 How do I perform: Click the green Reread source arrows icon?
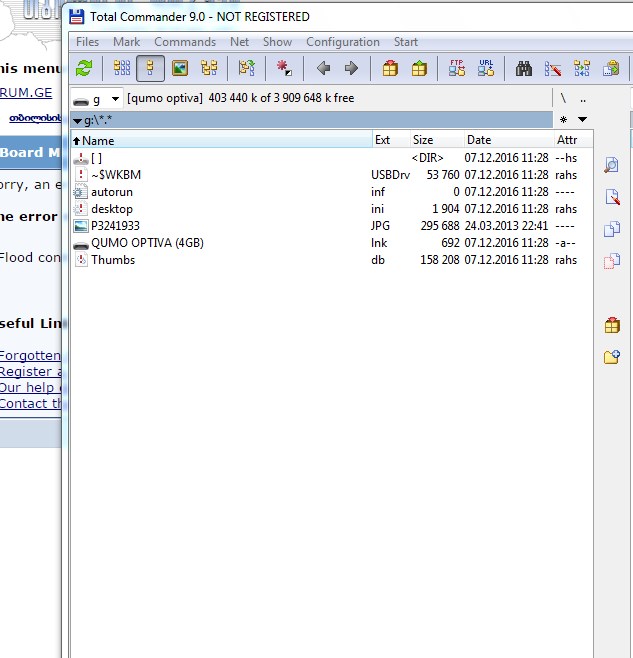point(84,68)
